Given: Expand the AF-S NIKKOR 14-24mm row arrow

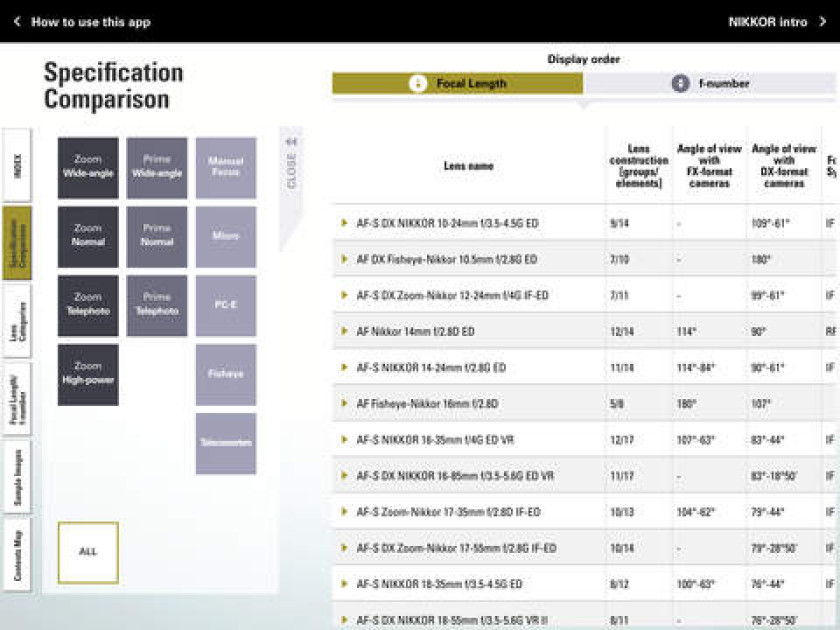Looking at the screenshot, I should coord(344,368).
